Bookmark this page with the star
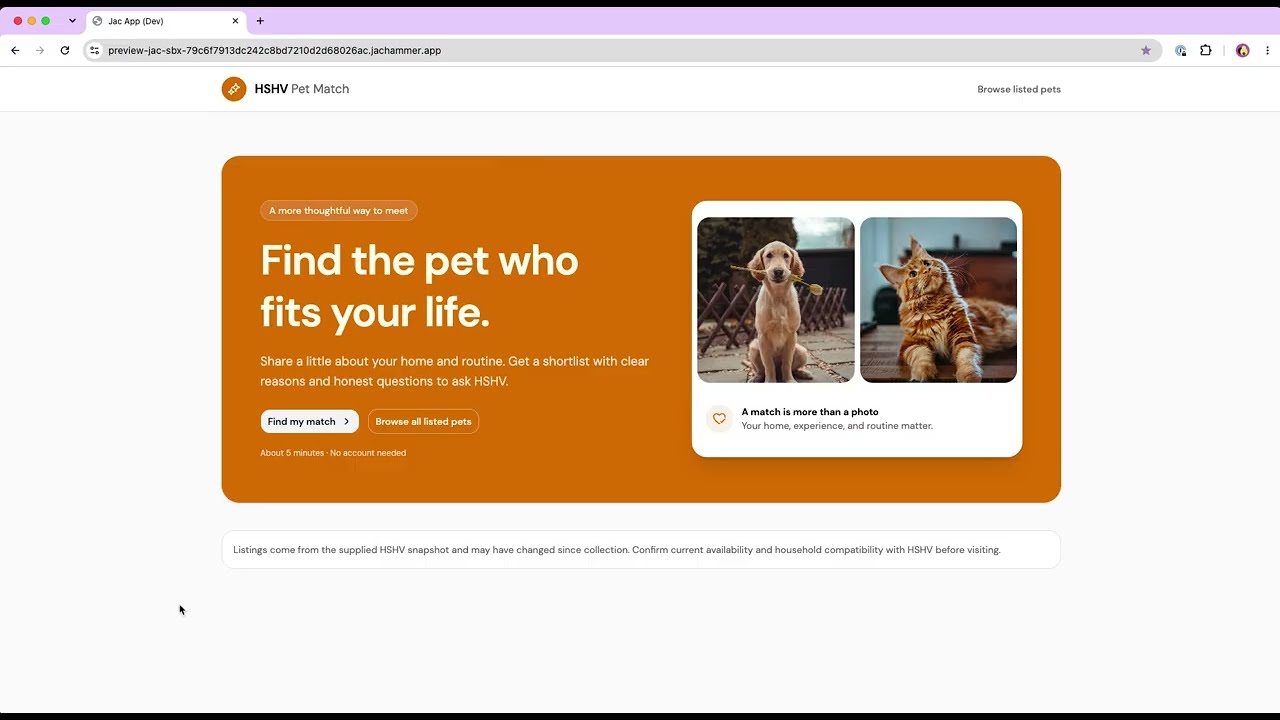The width and height of the screenshot is (1280, 720). pyautogui.click(x=1146, y=50)
